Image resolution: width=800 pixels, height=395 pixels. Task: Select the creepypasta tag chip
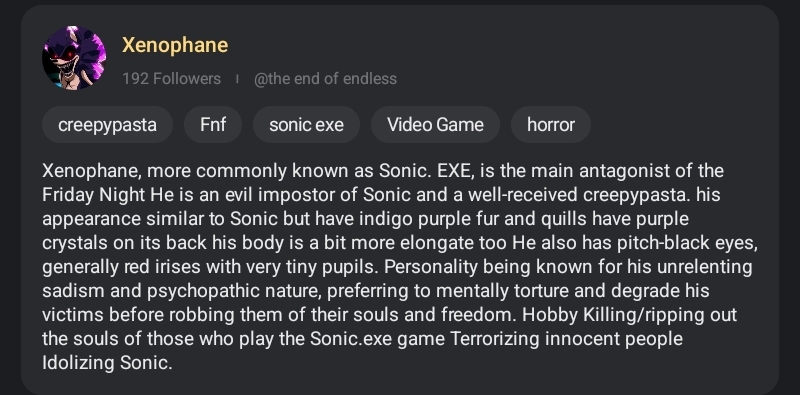pyautogui.click(x=107, y=125)
